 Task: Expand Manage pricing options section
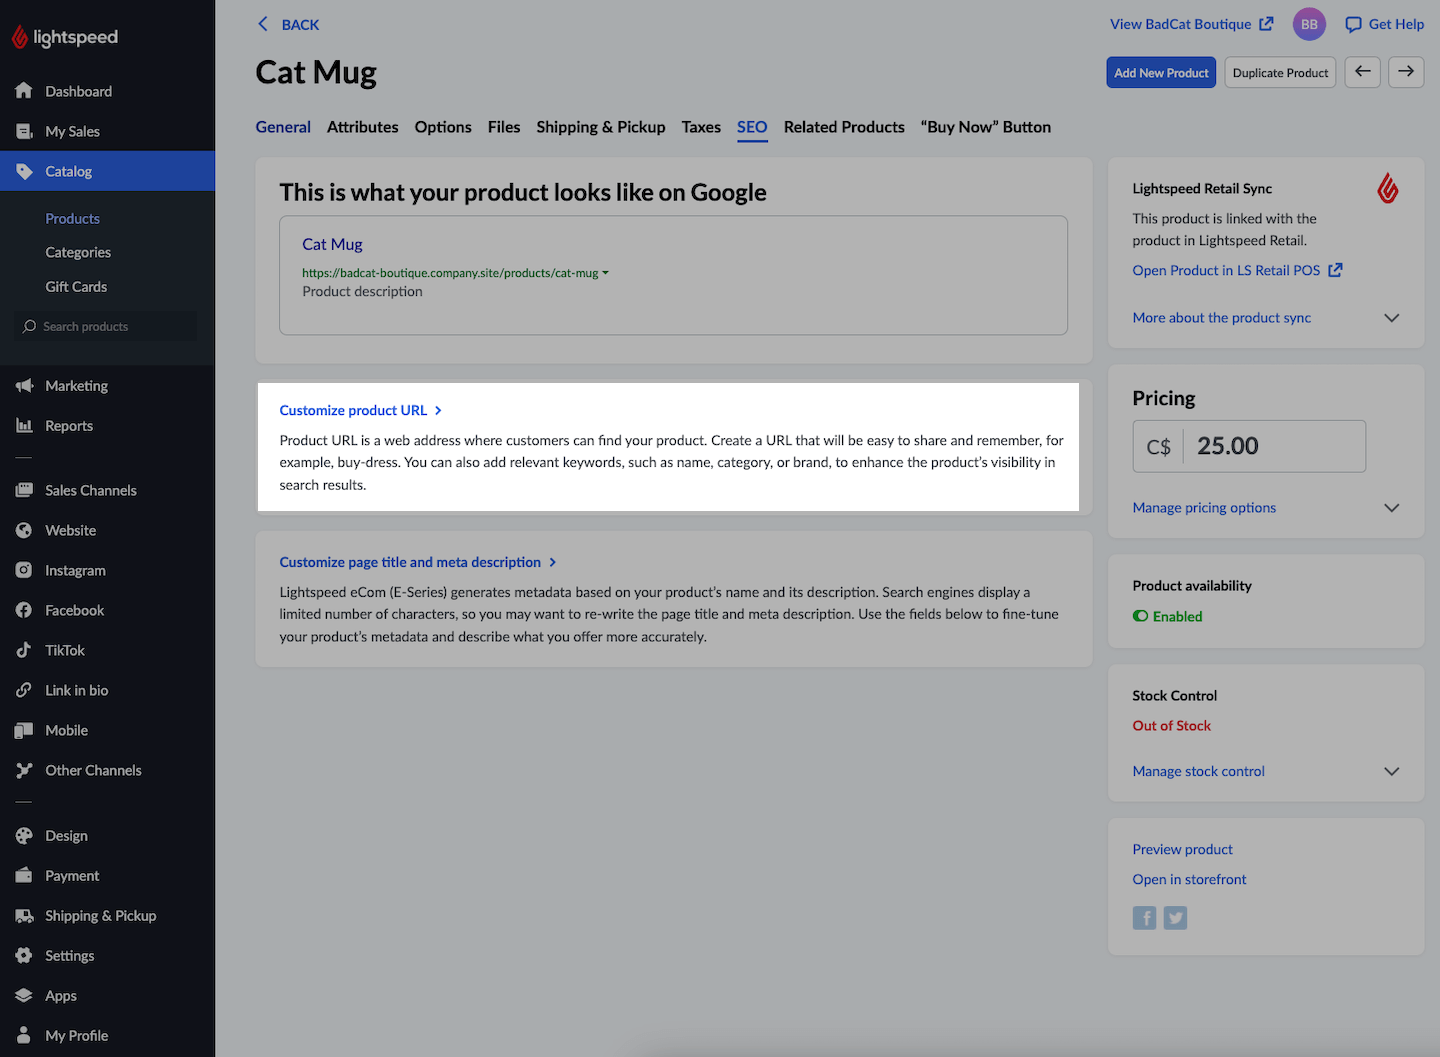[1391, 508]
